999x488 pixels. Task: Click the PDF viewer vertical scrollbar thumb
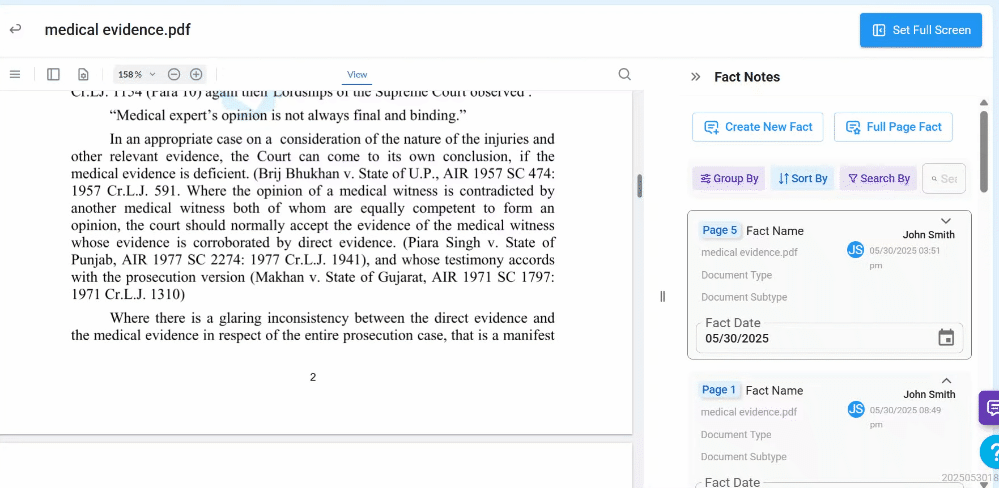(x=639, y=185)
